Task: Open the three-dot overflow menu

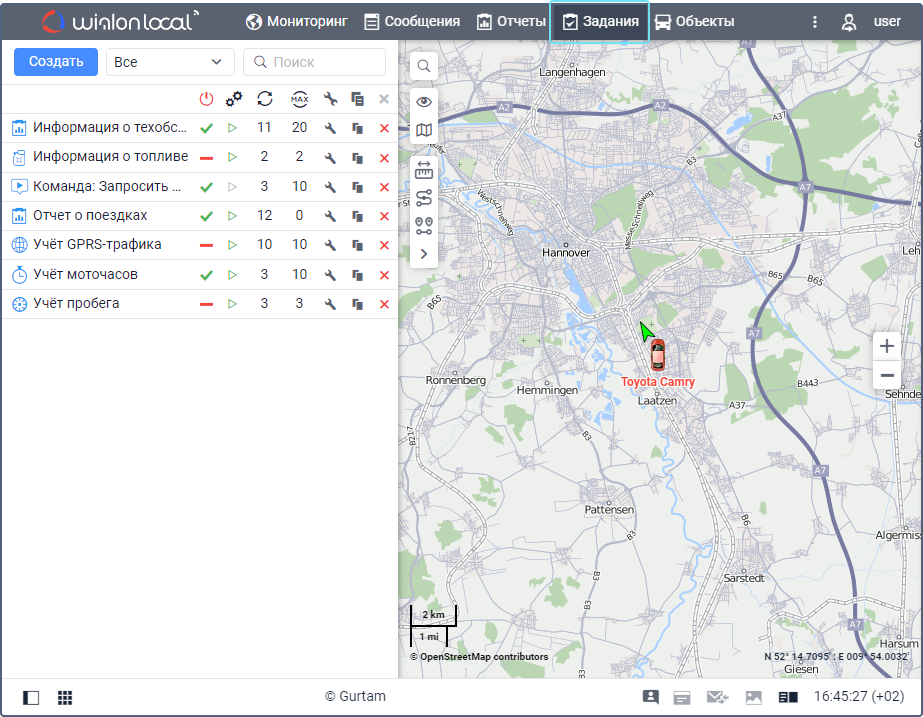Action: click(815, 21)
